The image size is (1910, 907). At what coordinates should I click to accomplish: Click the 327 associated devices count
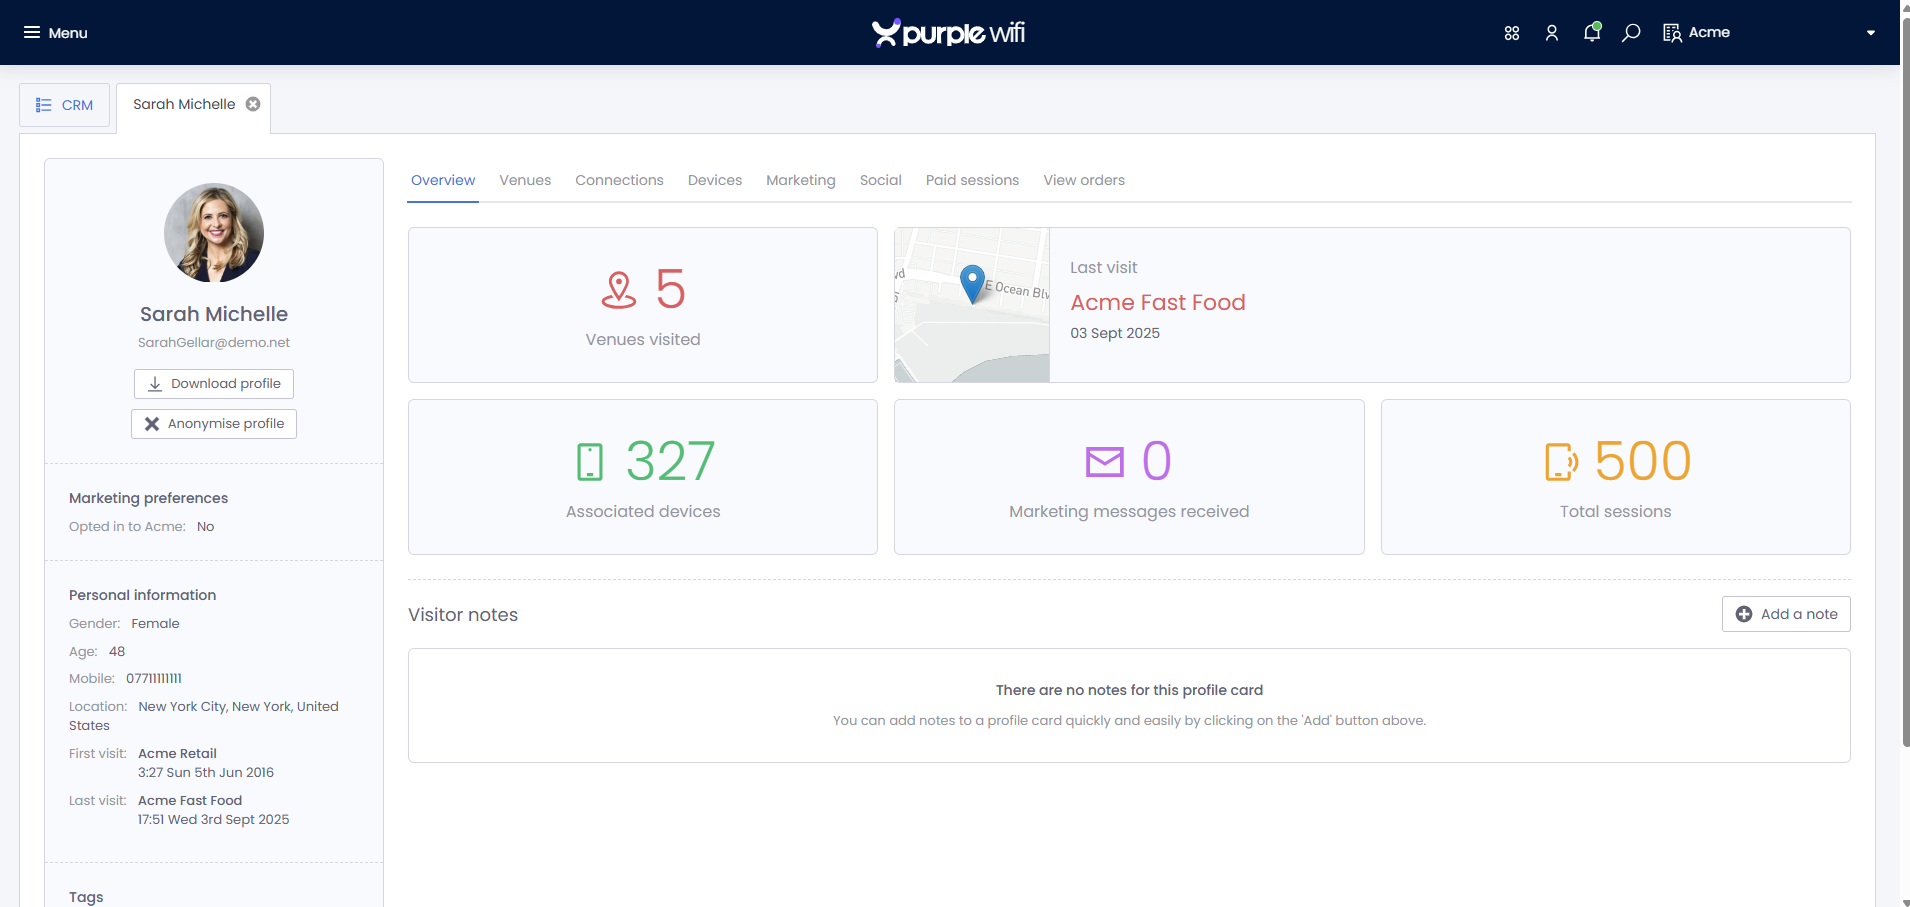[670, 462]
